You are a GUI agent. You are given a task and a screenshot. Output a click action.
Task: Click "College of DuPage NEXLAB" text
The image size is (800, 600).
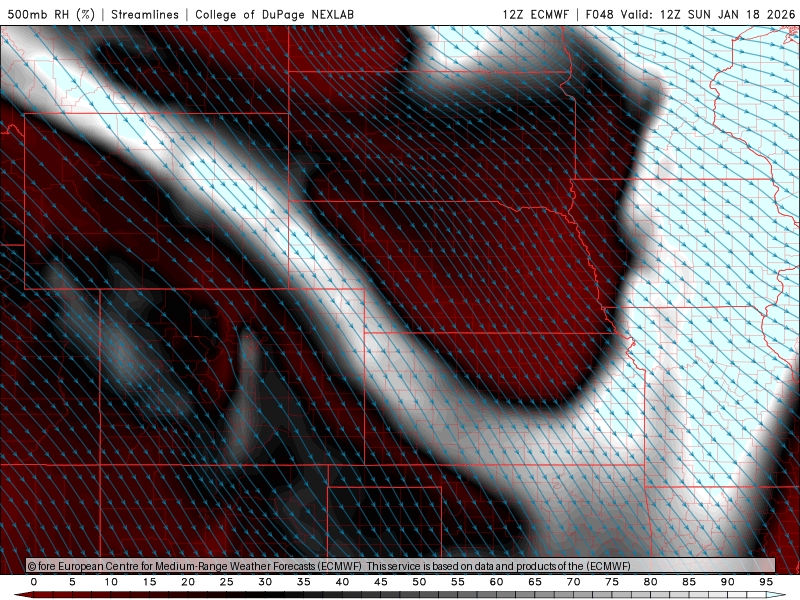[274, 14]
